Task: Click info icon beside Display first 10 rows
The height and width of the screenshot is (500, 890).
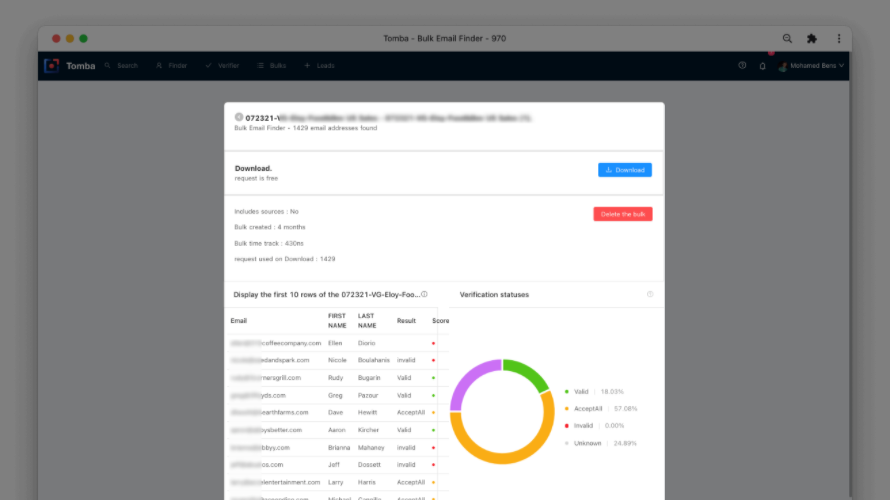Action: (424, 294)
